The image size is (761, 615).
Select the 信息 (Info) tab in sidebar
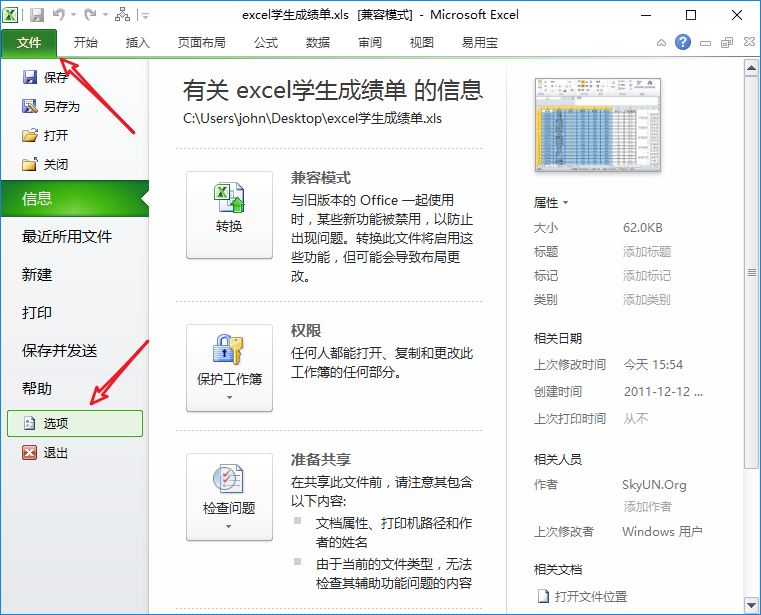click(x=75, y=198)
